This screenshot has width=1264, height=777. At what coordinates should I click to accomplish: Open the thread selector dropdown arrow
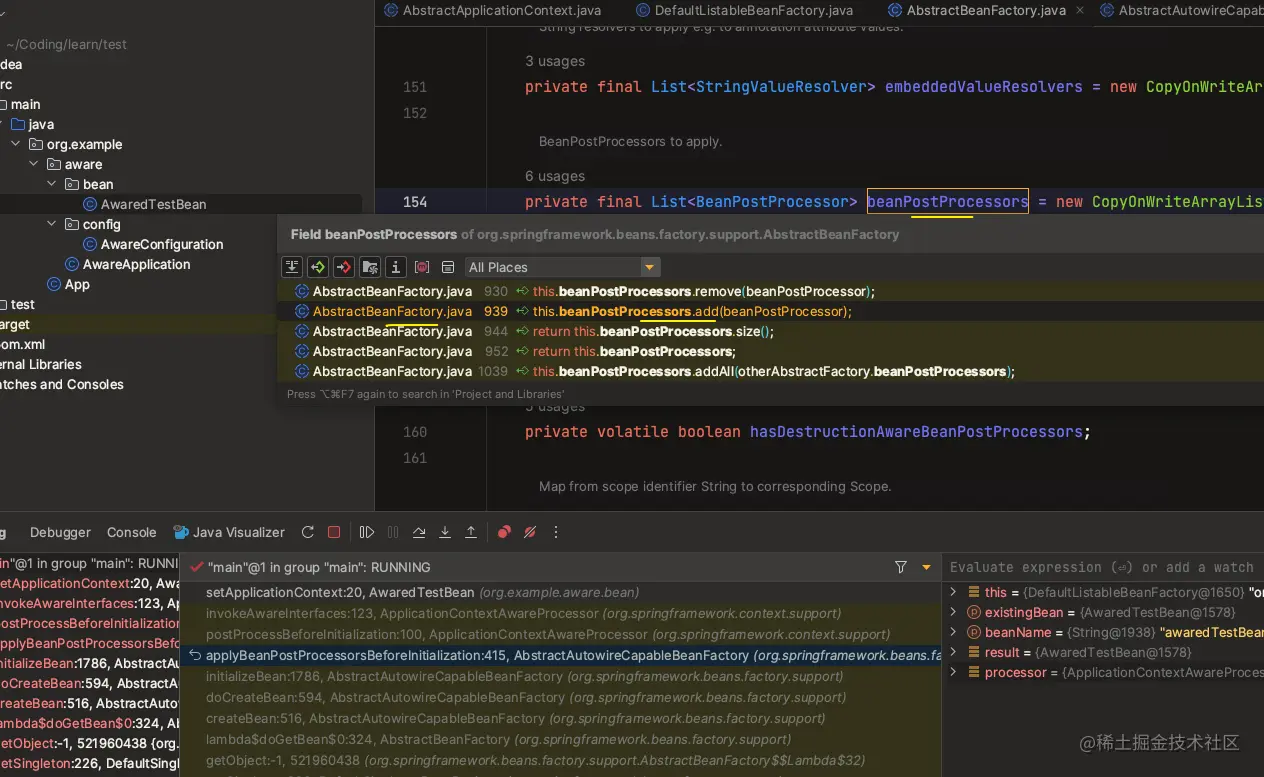[x=926, y=567]
